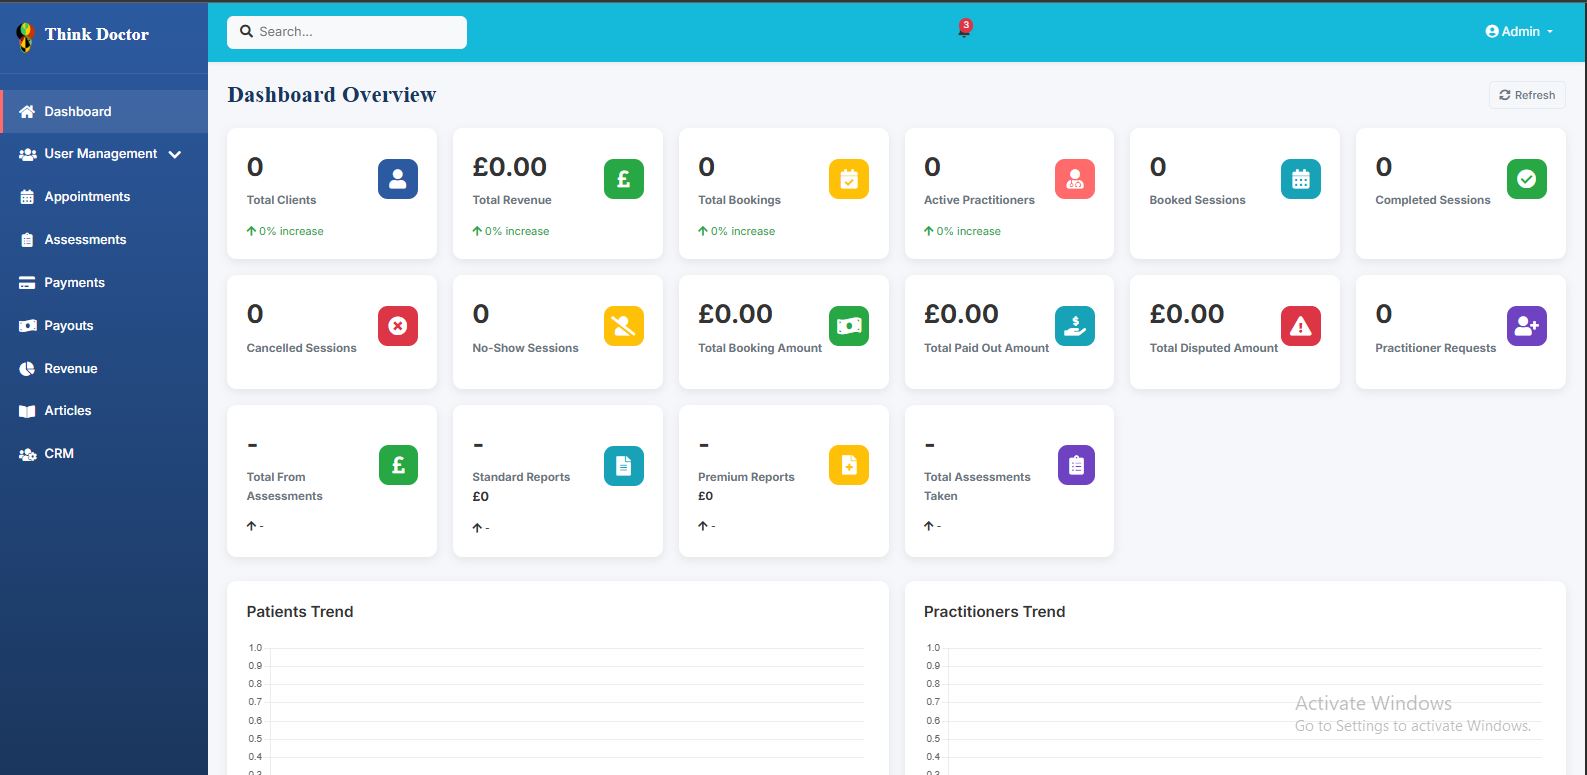Click the Booked Sessions label
This screenshot has height=775, width=1587.
point(1197,200)
